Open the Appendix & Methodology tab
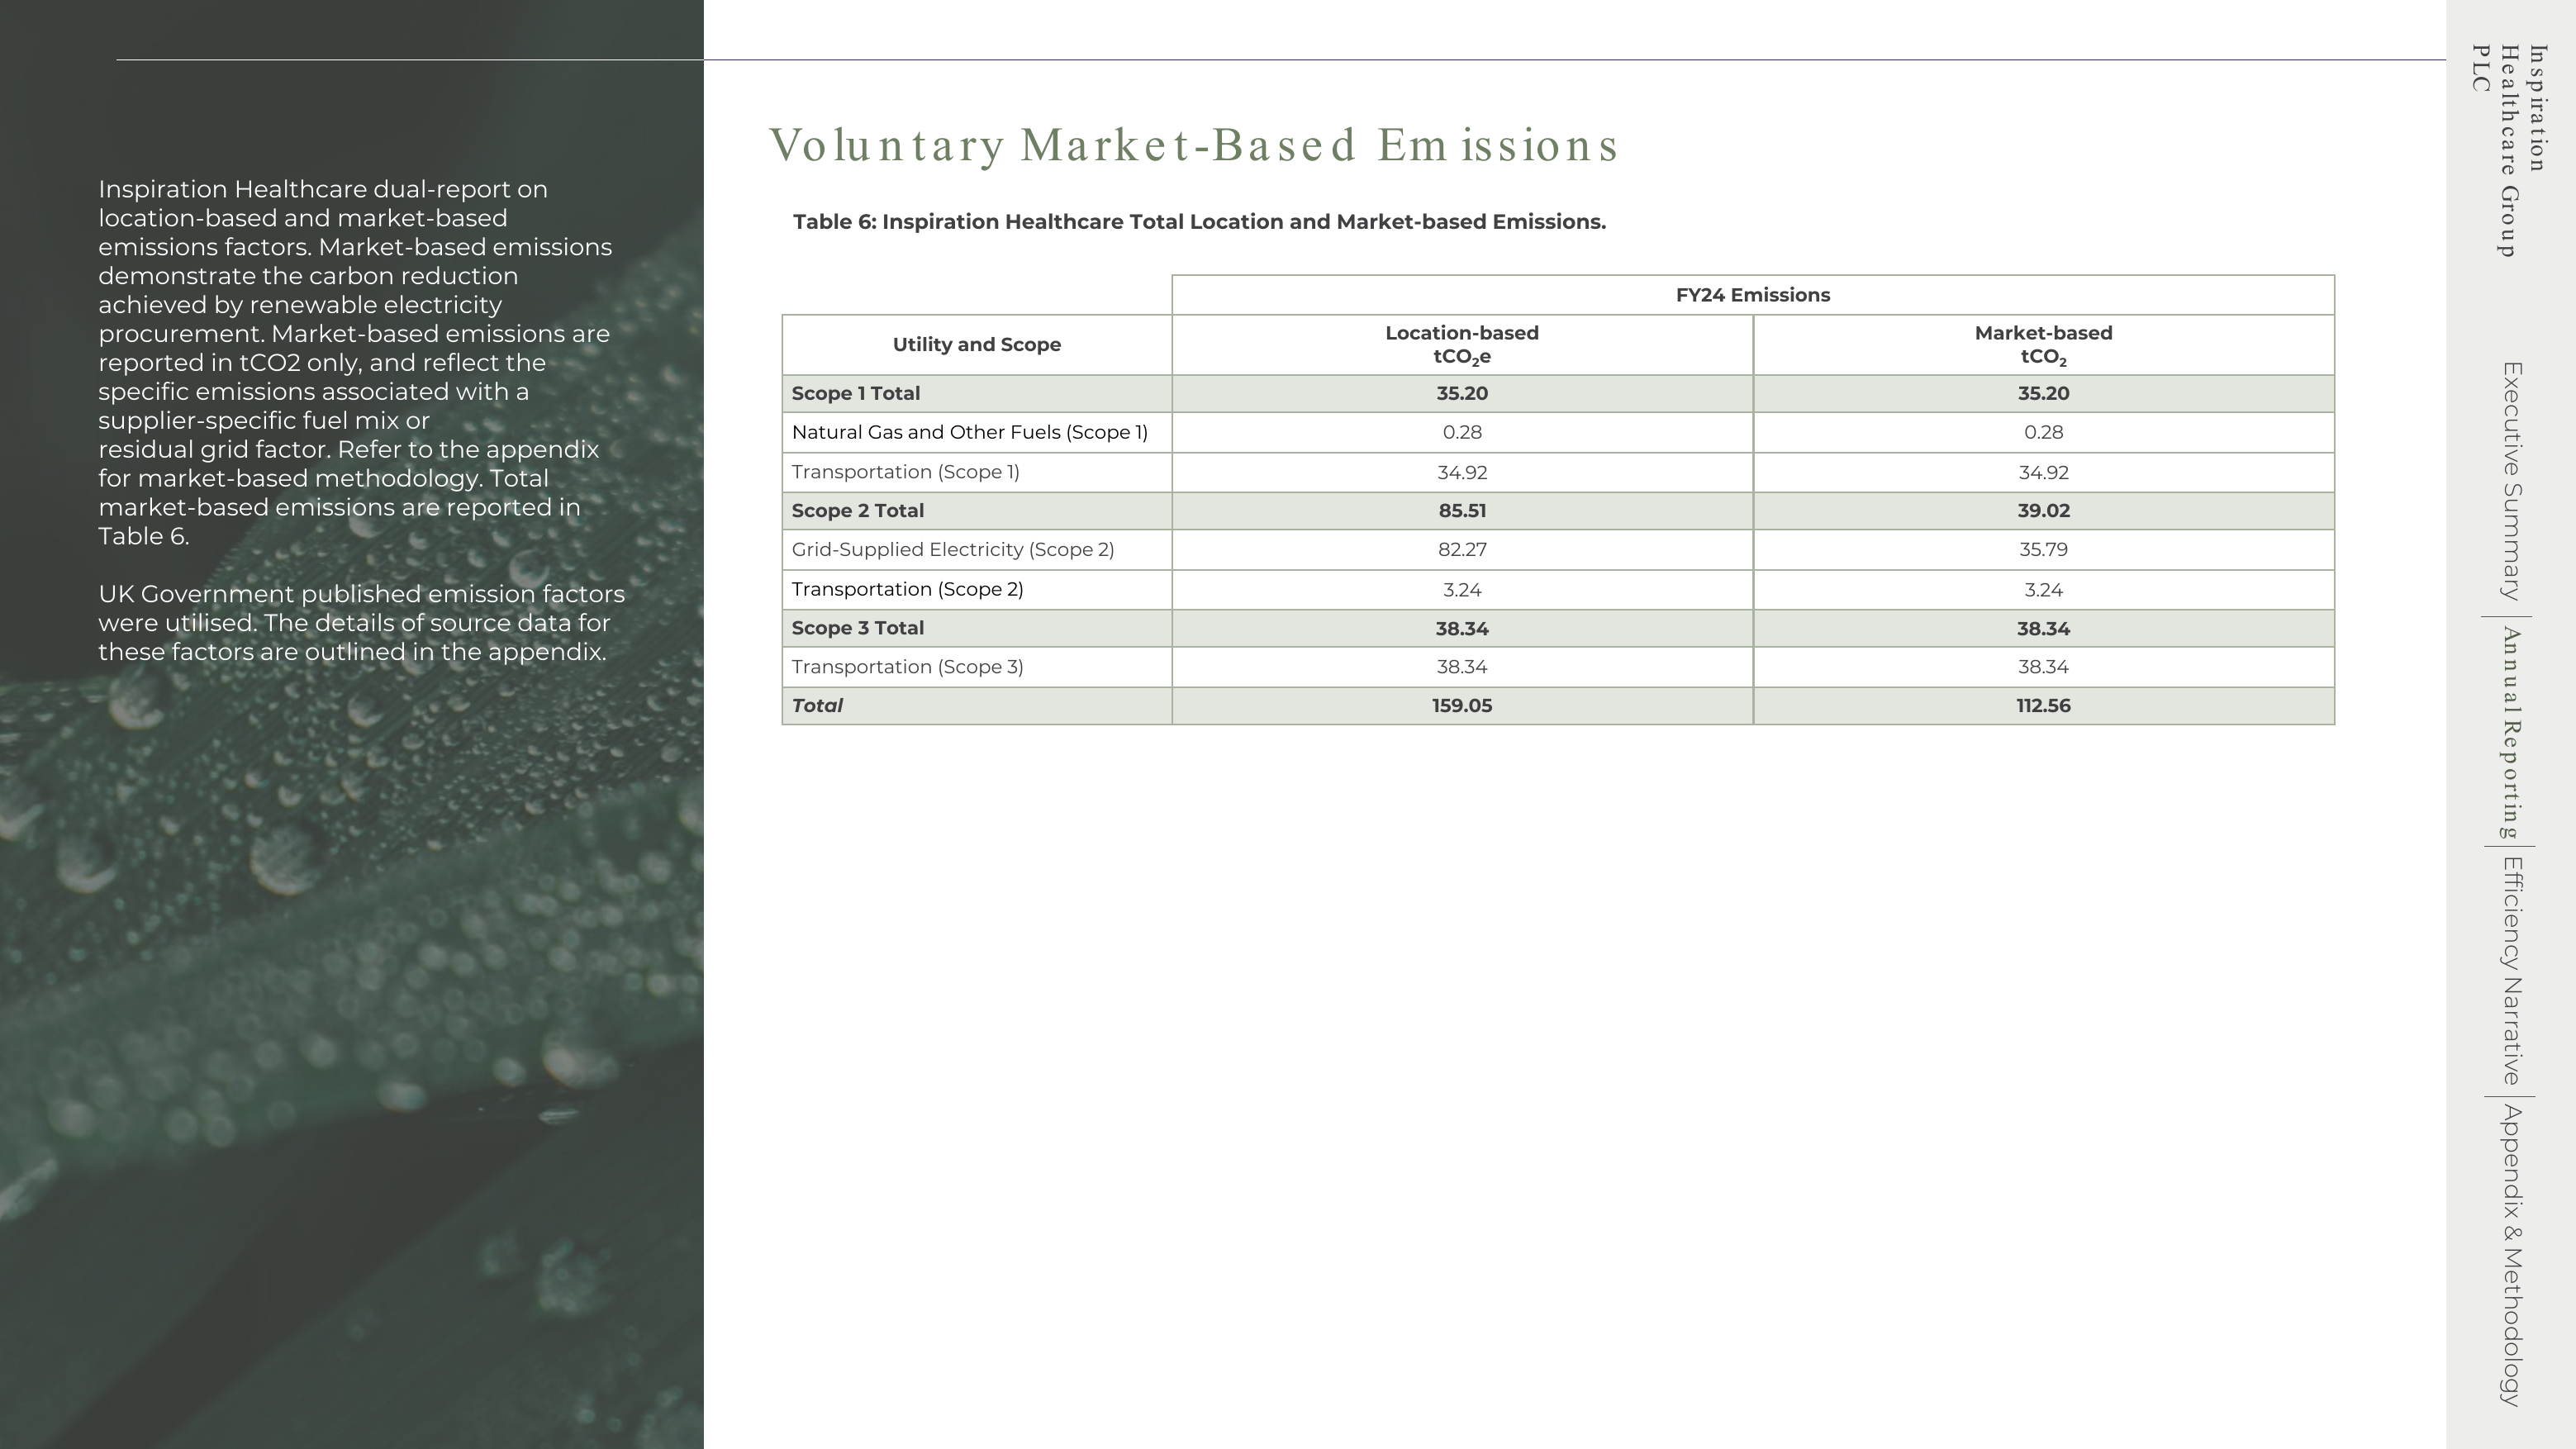The width and height of the screenshot is (2576, 1449). [x=2511, y=1255]
